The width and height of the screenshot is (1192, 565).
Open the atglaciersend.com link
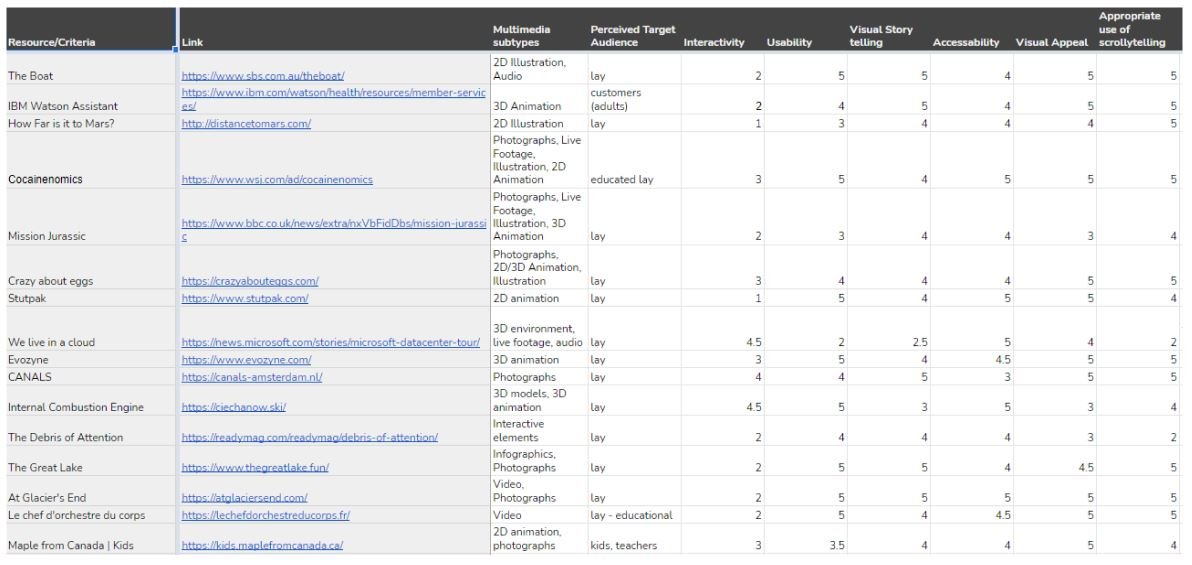click(244, 498)
